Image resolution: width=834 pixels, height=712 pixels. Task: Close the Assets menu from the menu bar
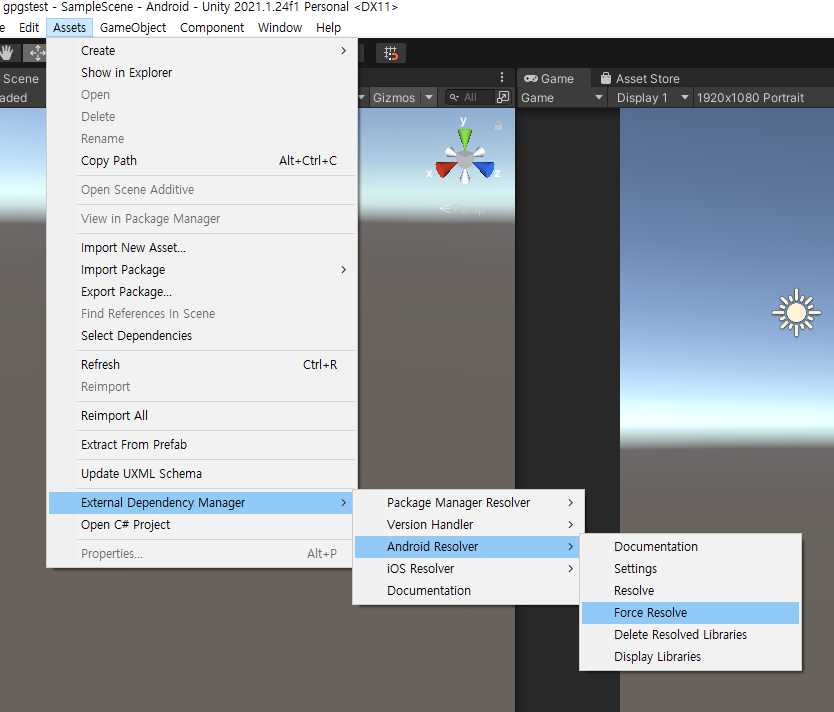69,28
